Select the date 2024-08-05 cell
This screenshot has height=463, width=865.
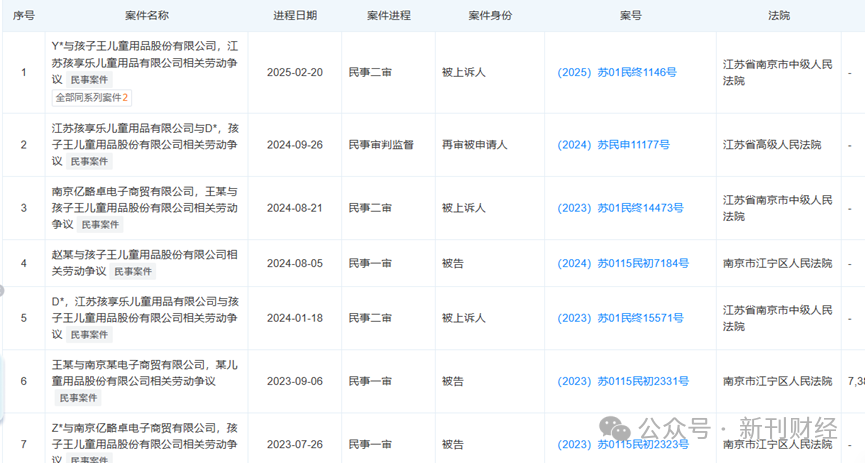(x=294, y=263)
